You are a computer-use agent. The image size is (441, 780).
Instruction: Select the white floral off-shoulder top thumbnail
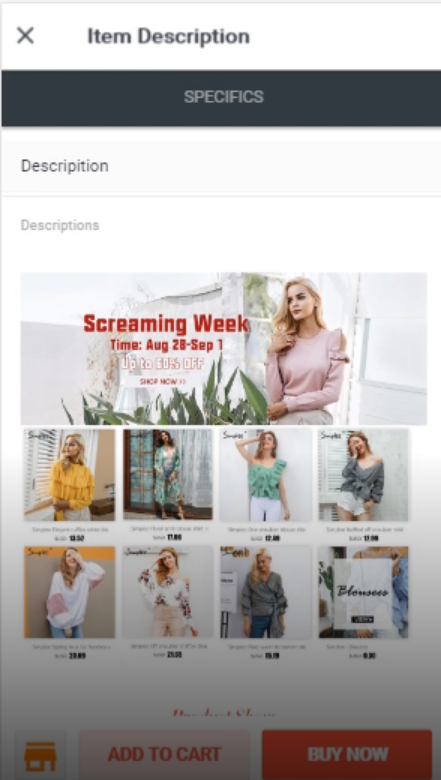[x=168, y=591]
